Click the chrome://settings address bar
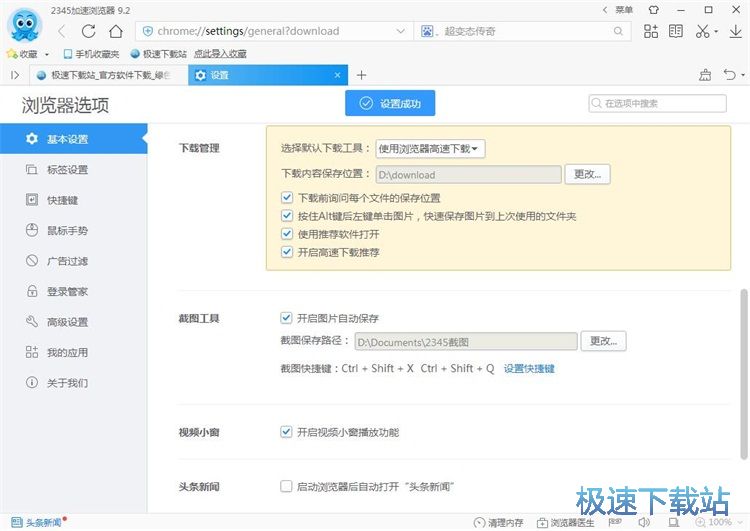This screenshot has width=750, height=531. tap(273, 31)
